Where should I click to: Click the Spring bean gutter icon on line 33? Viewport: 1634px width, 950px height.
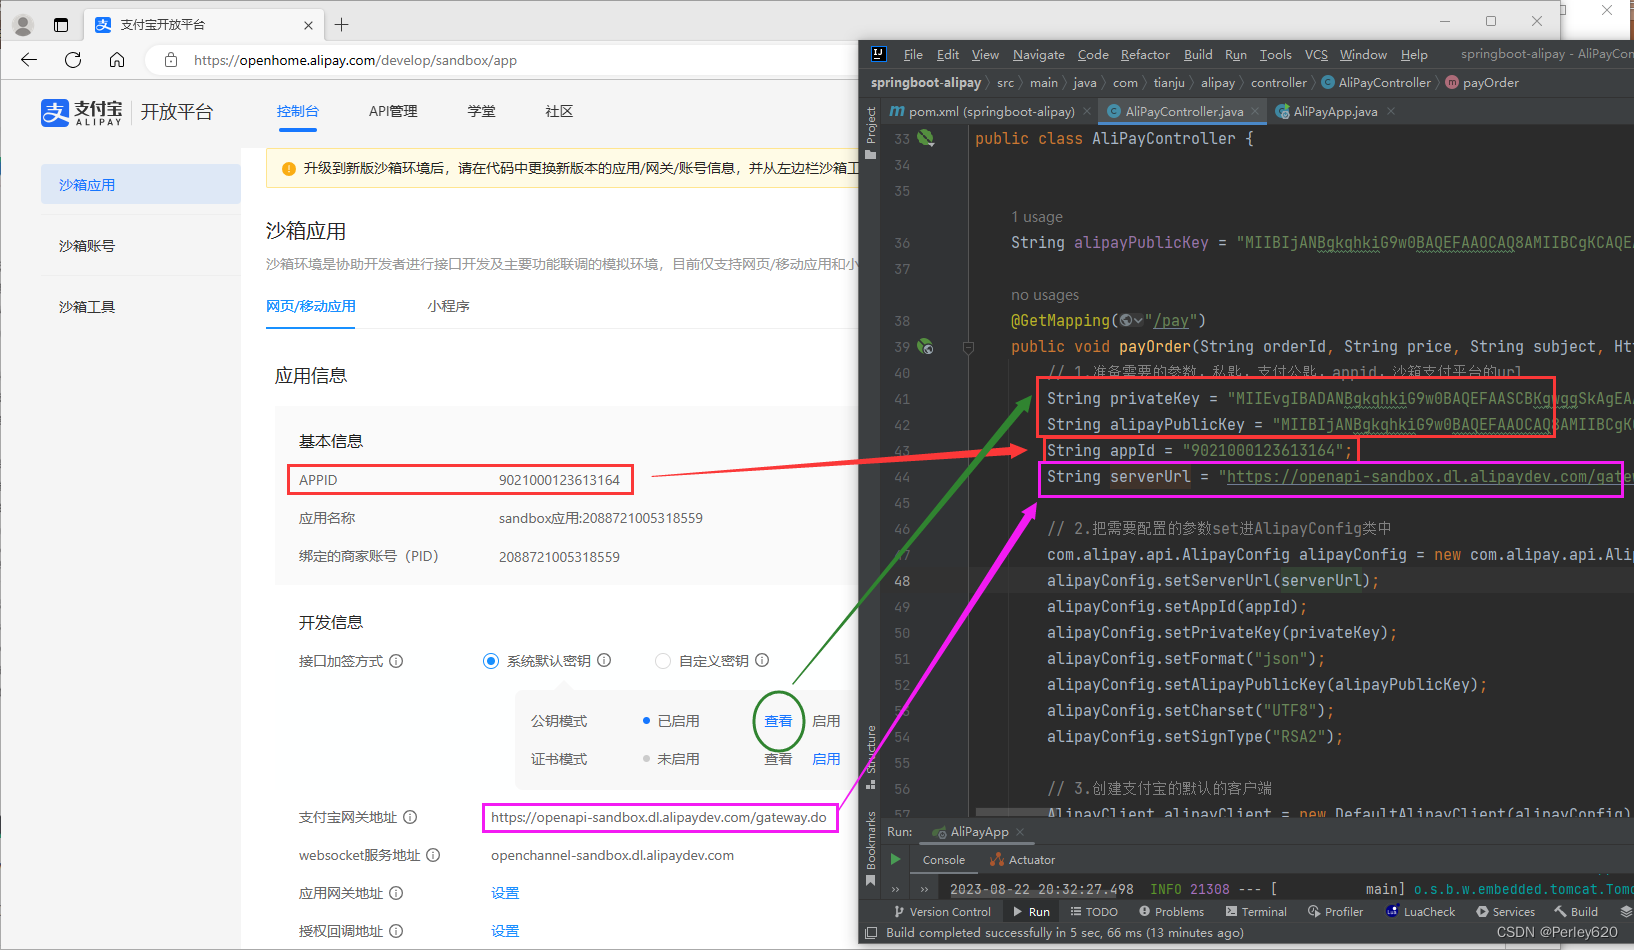926,138
